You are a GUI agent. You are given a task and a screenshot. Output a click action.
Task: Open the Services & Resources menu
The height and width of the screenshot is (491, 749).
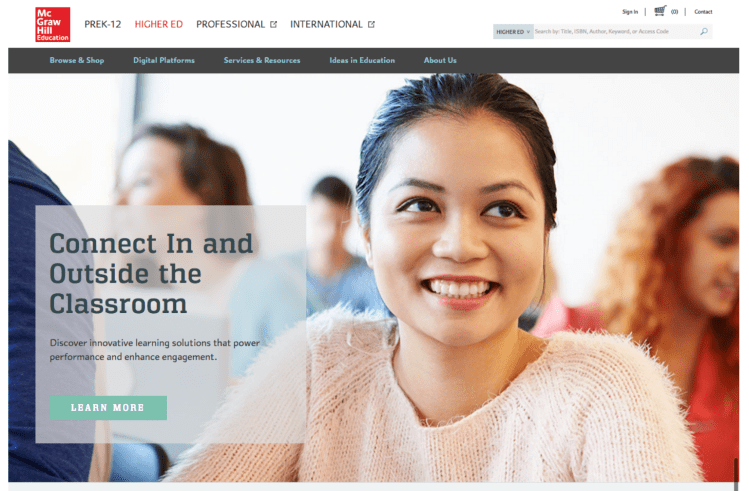coord(262,60)
